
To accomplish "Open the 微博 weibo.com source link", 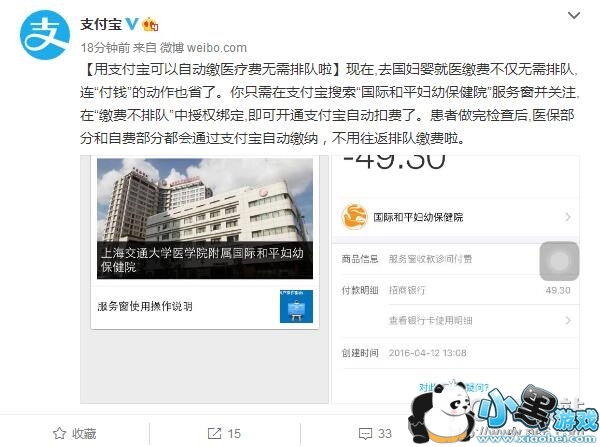I will [203, 48].
